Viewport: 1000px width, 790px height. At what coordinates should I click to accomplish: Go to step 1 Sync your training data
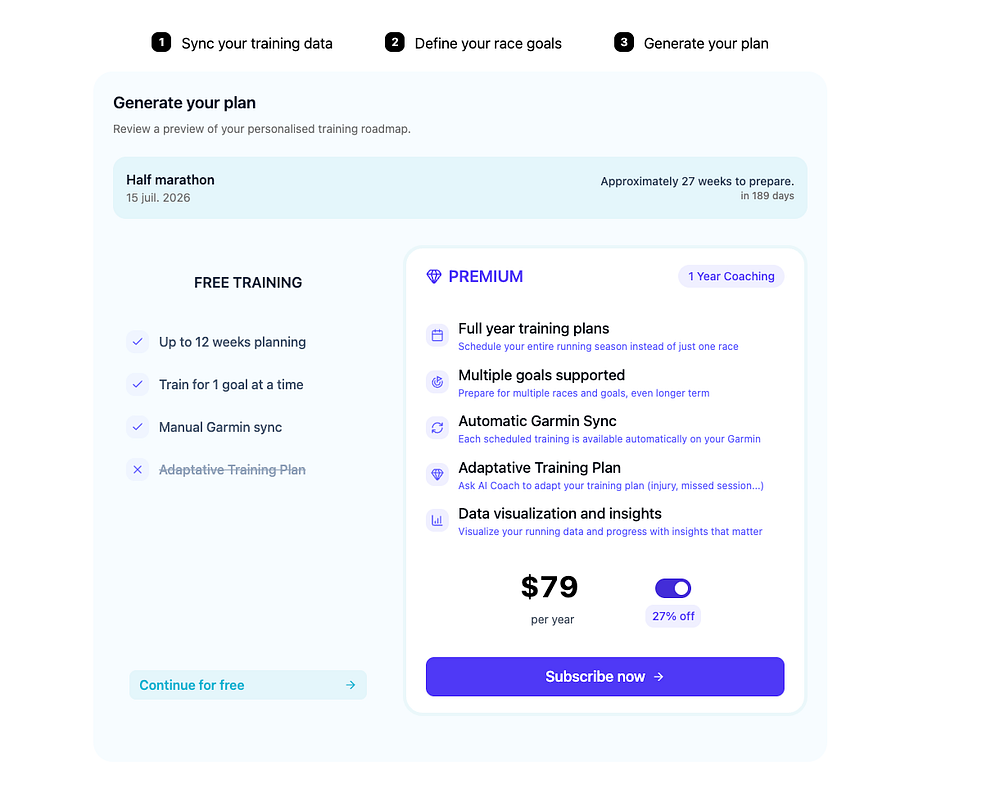(243, 43)
